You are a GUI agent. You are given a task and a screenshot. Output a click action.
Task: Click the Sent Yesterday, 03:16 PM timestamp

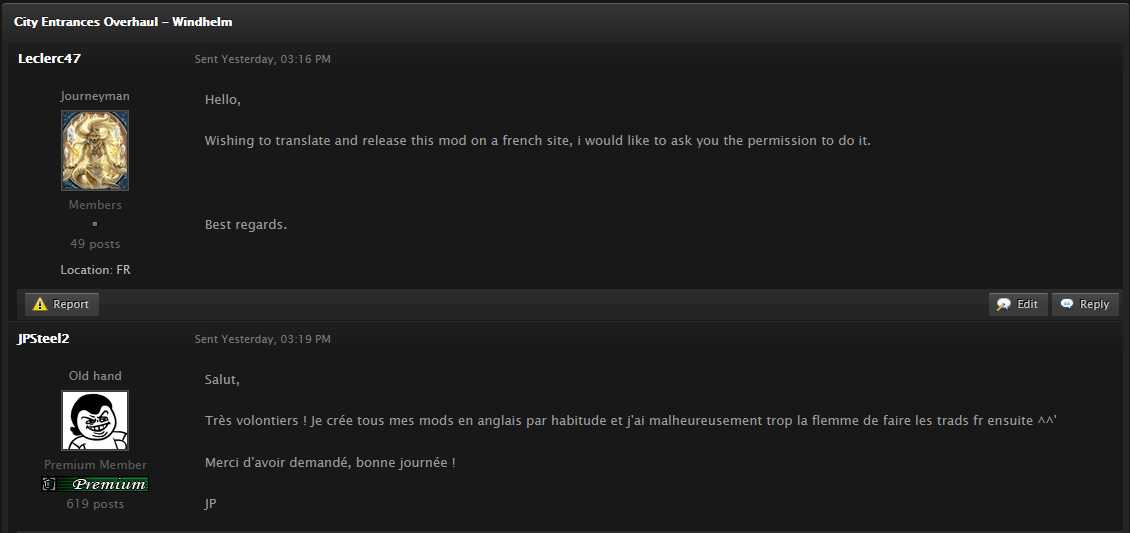262,59
